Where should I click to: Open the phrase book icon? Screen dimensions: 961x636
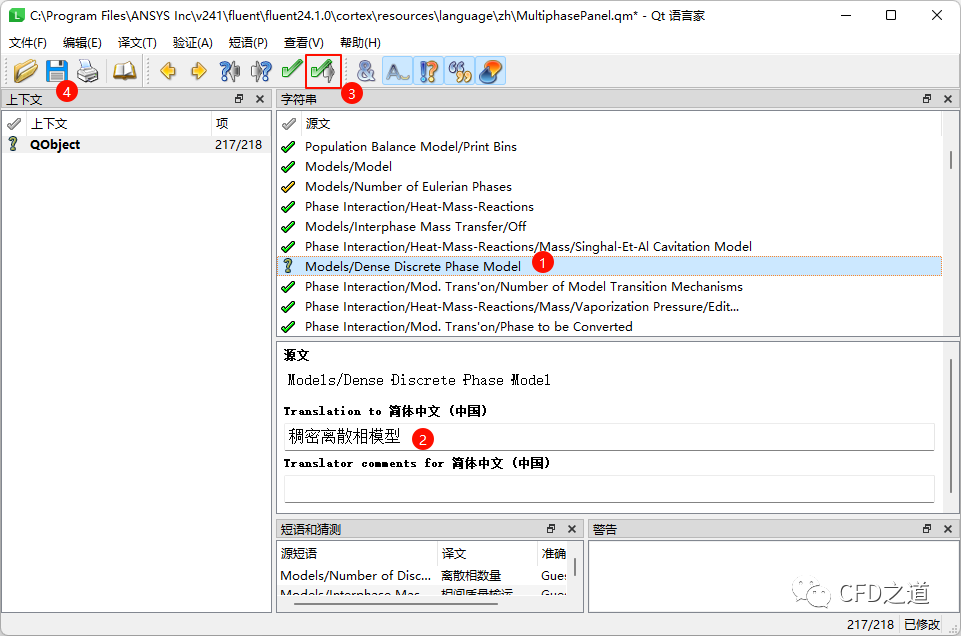coord(124,71)
